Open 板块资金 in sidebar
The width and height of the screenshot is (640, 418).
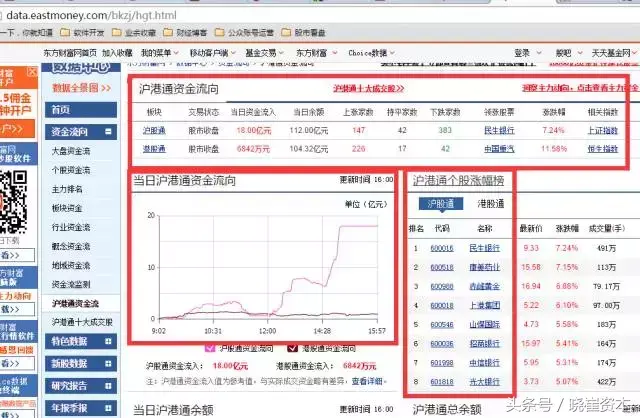coord(67,208)
